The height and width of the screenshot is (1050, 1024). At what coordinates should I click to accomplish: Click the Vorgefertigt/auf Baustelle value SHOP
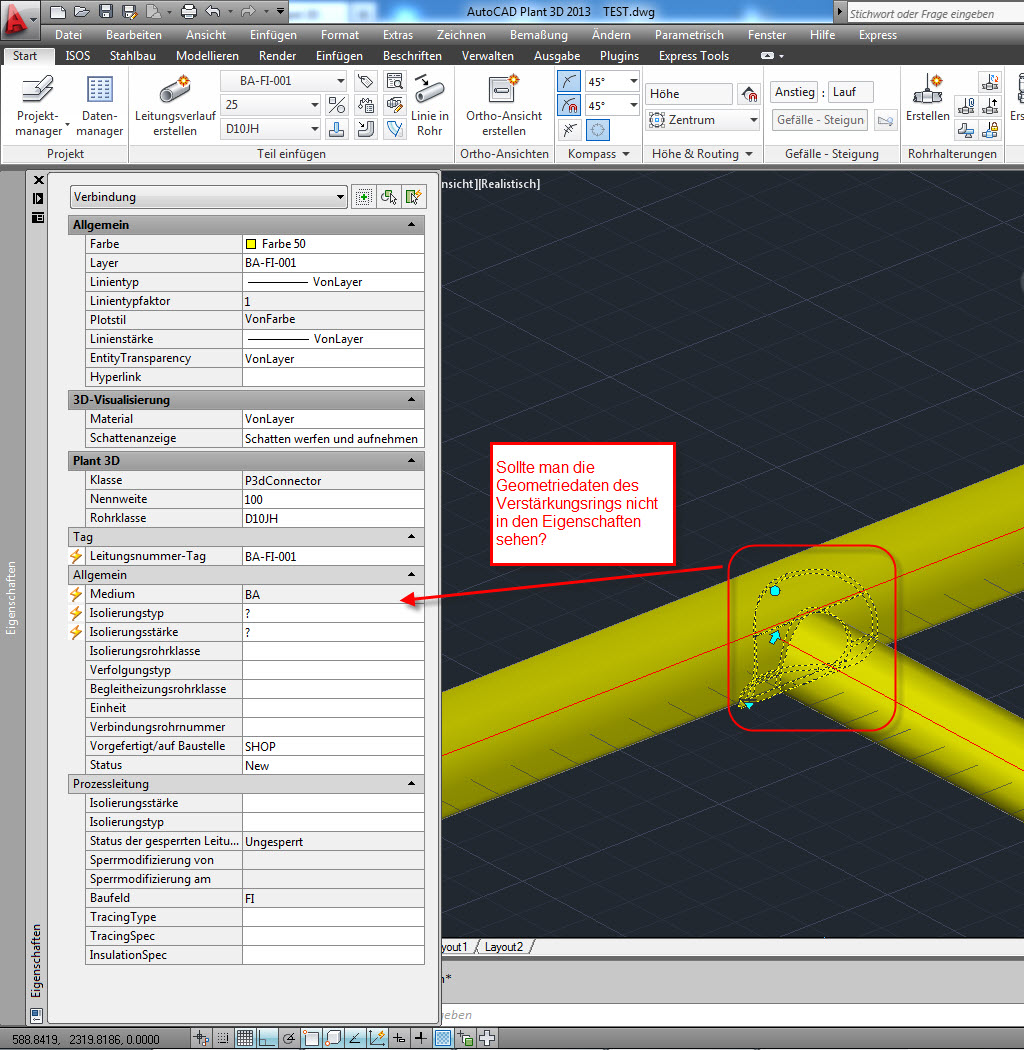pyautogui.click(x=333, y=746)
